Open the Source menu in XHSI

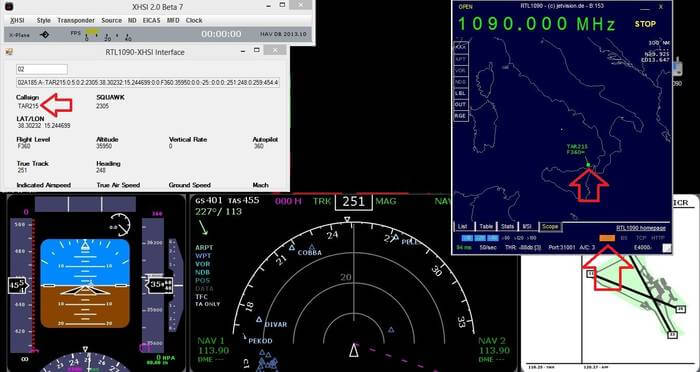pos(111,21)
